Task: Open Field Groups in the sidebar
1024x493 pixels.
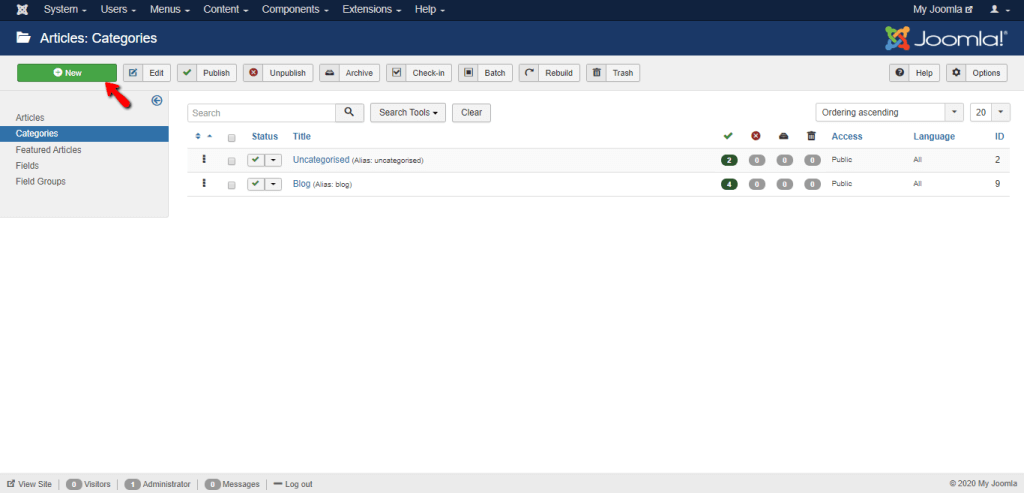Action: (40, 182)
